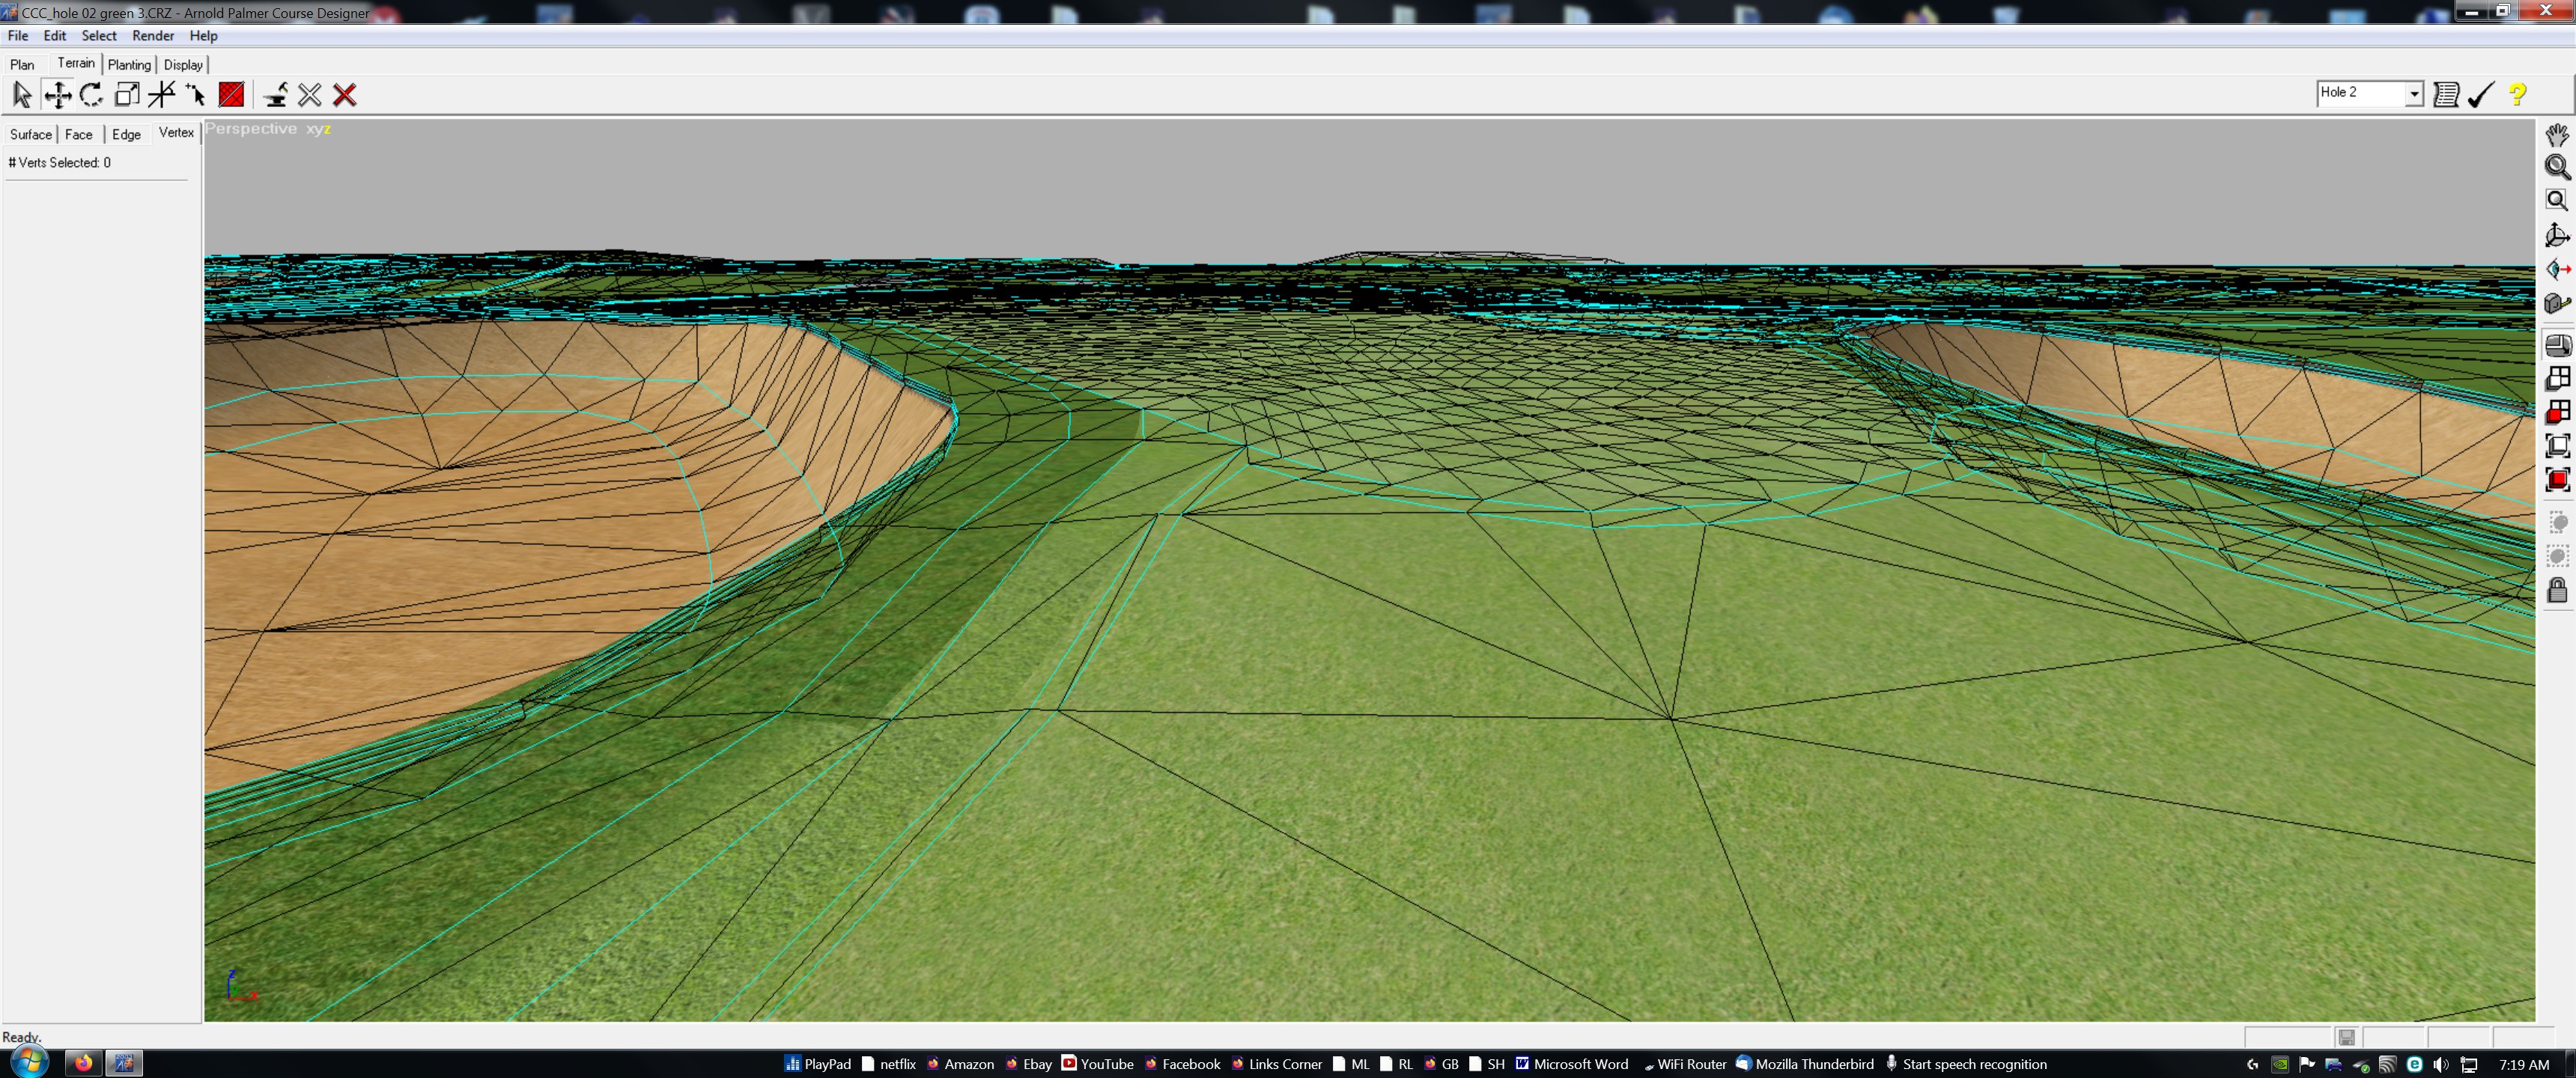Click the red zoom extents selected icon
The height and width of the screenshot is (1078, 2576).
(x=2557, y=480)
